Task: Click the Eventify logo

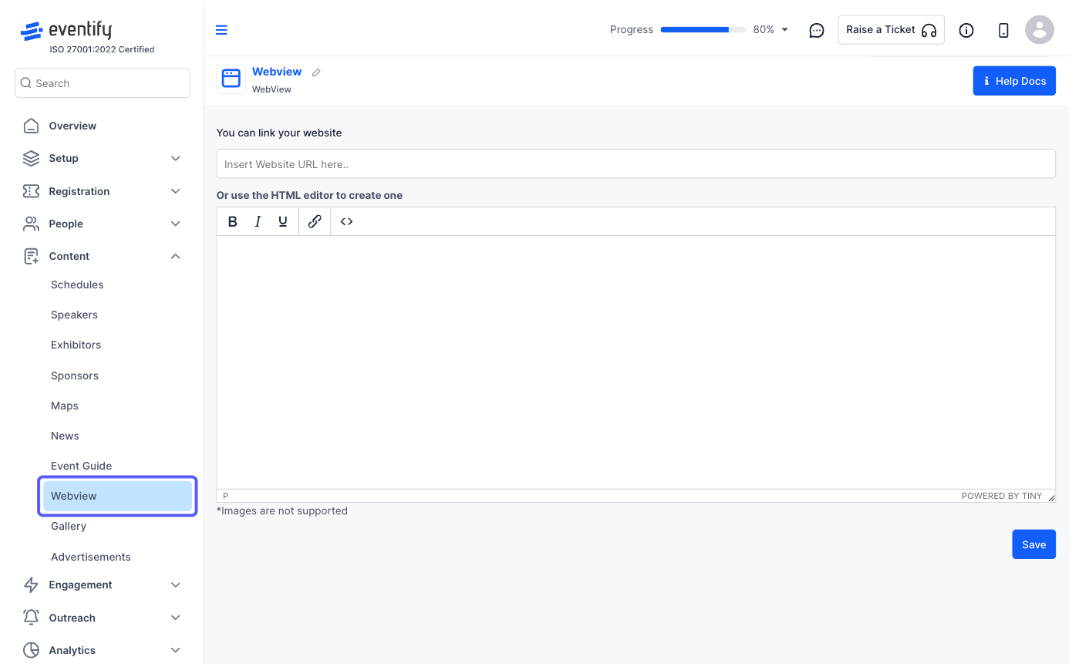Action: click(66, 30)
